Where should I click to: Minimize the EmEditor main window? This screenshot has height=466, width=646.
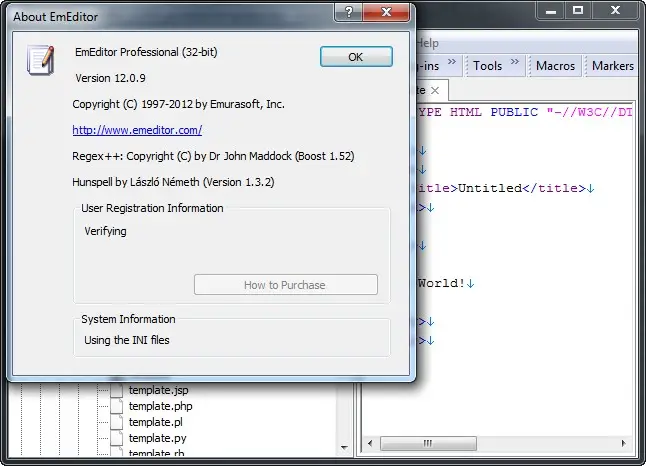551,11
